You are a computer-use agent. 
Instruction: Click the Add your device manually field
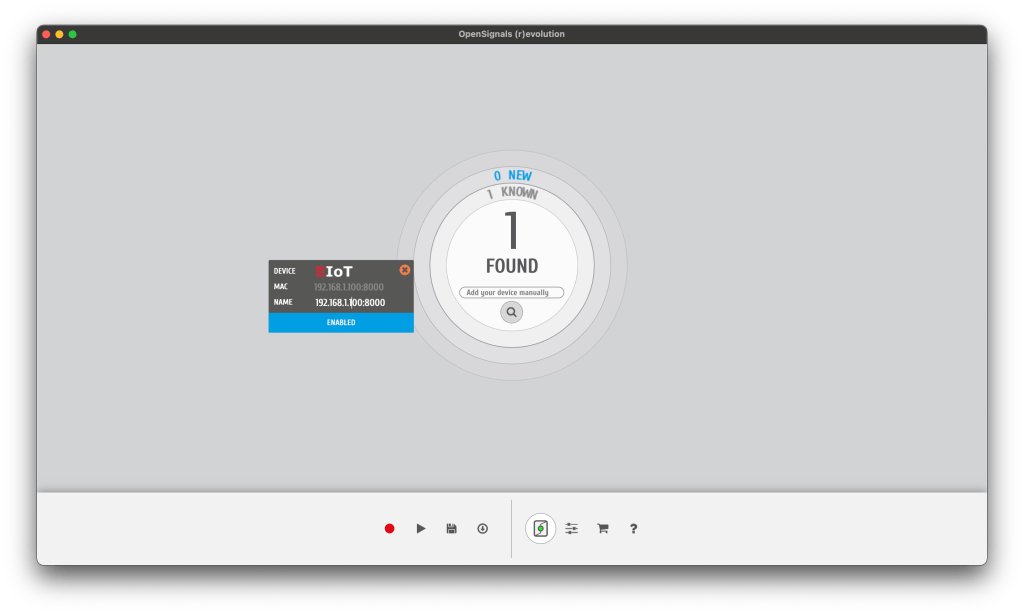[x=511, y=293]
